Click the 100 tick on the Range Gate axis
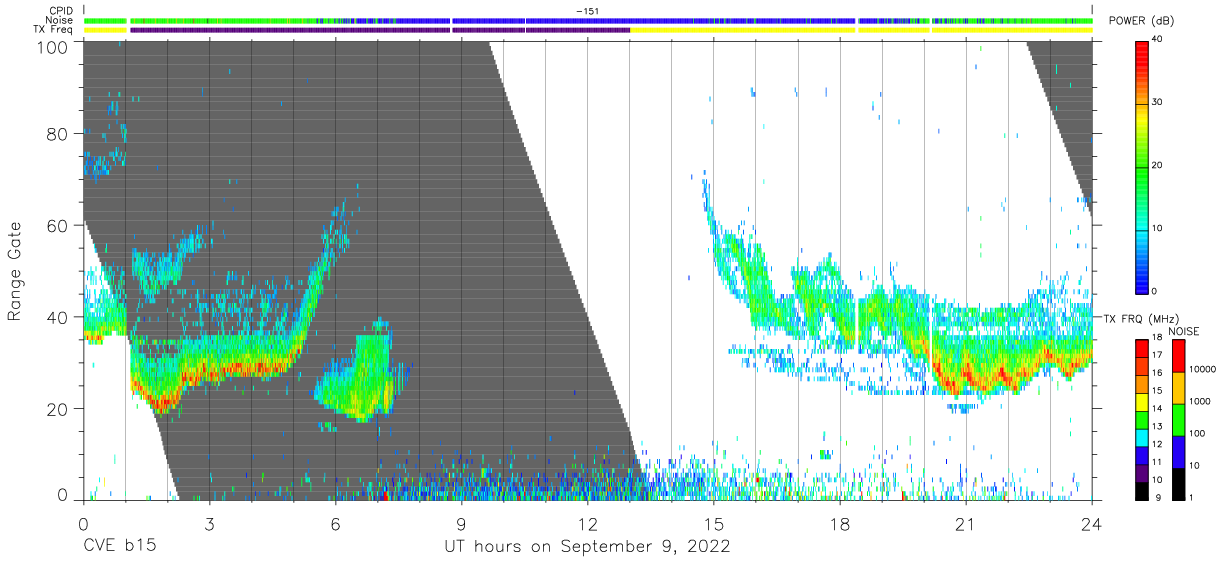This screenshot has width=1228, height=567. [53, 47]
